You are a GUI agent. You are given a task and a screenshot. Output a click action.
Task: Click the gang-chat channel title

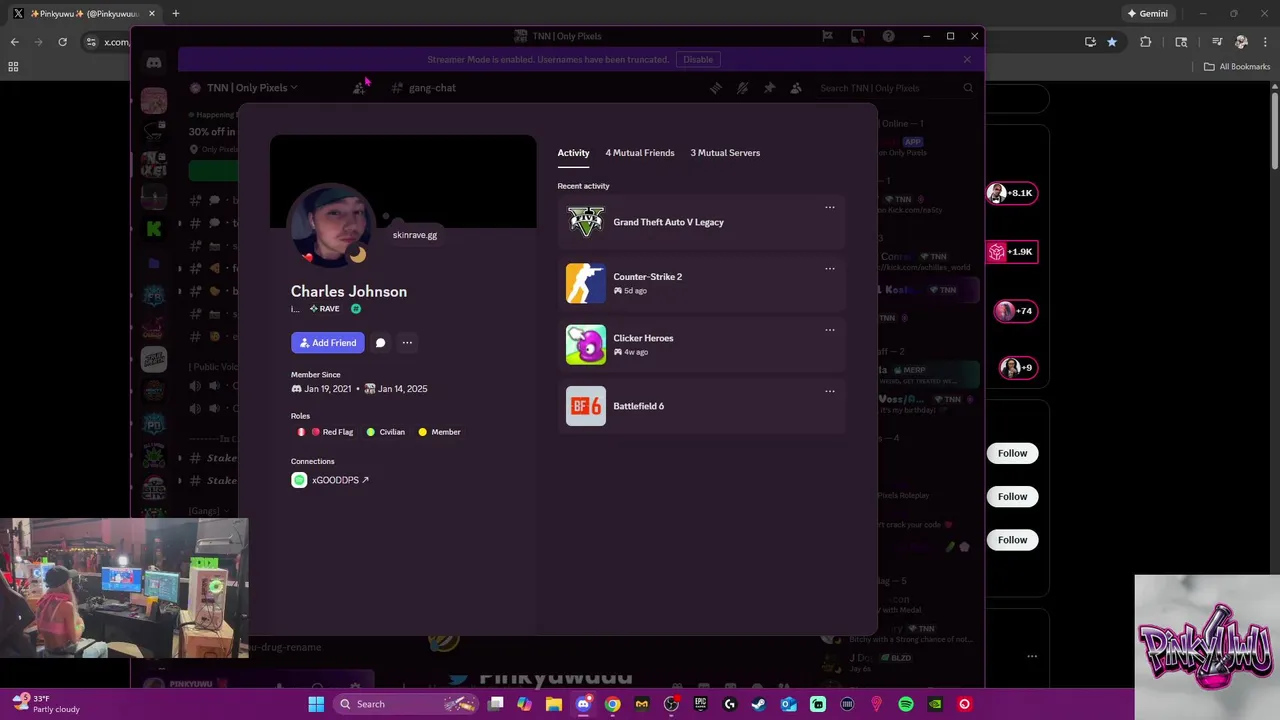click(x=432, y=88)
